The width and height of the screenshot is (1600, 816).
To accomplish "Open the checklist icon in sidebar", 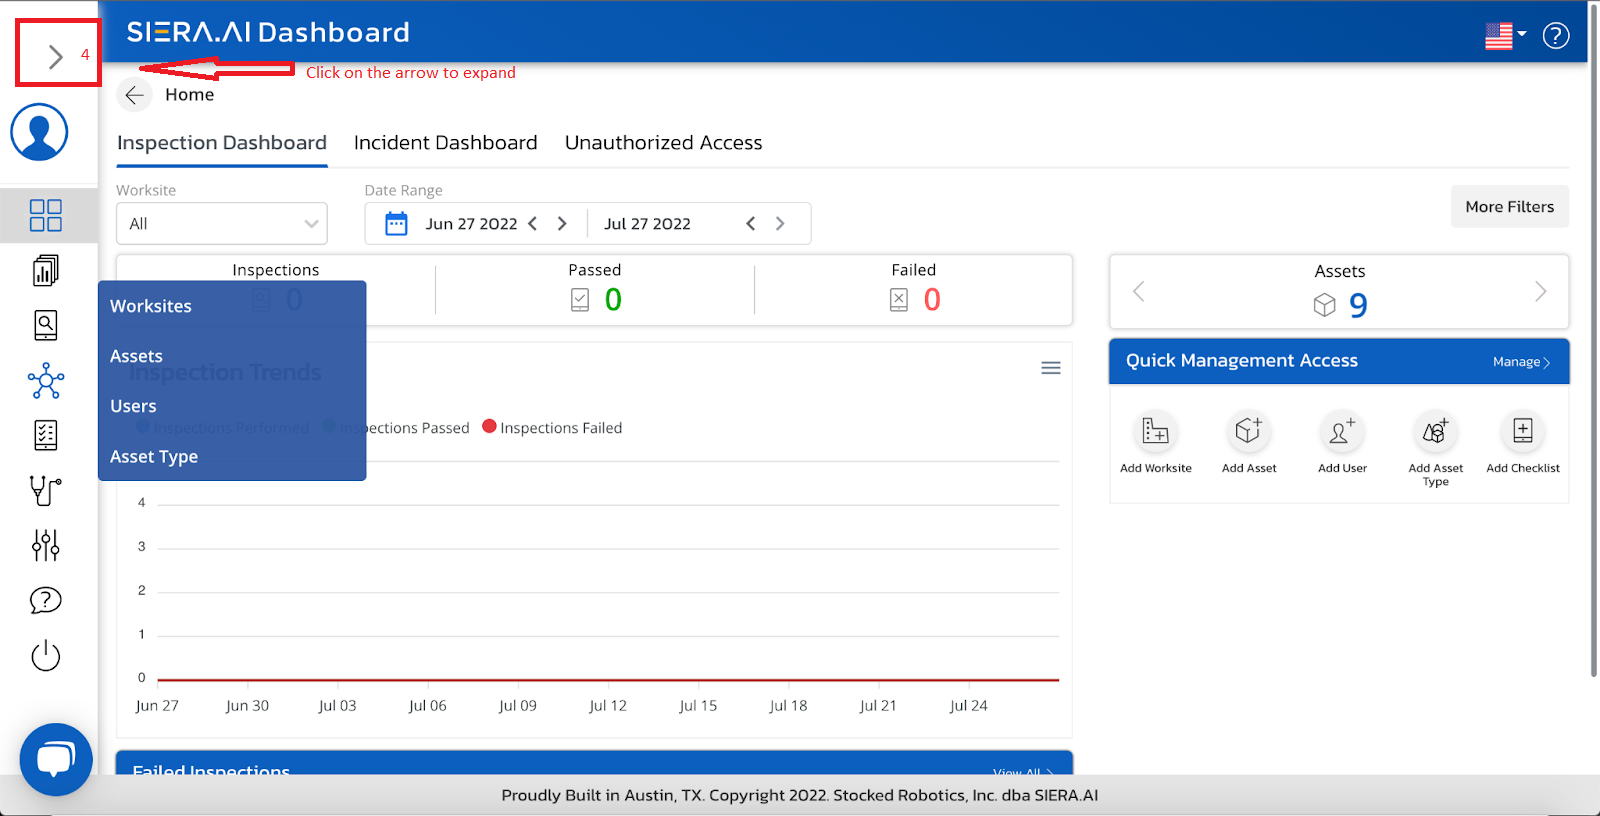I will (46, 435).
